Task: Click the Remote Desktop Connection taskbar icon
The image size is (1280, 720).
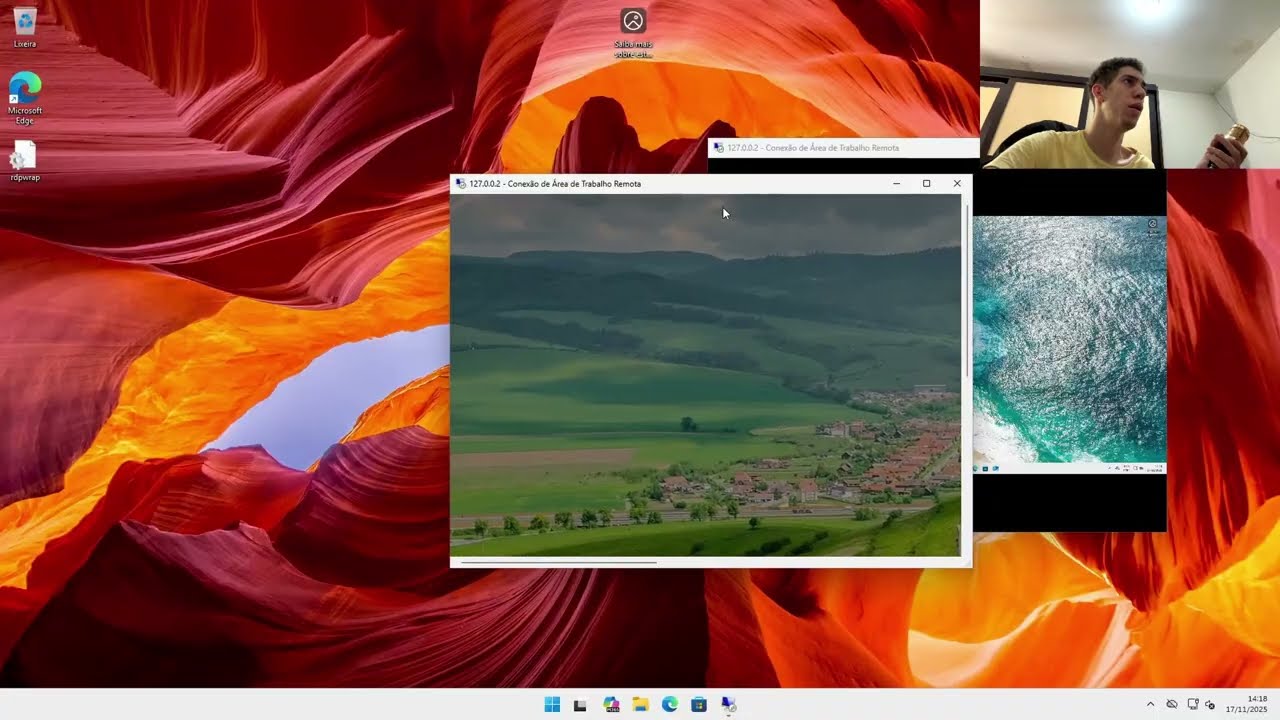Action: [x=728, y=705]
